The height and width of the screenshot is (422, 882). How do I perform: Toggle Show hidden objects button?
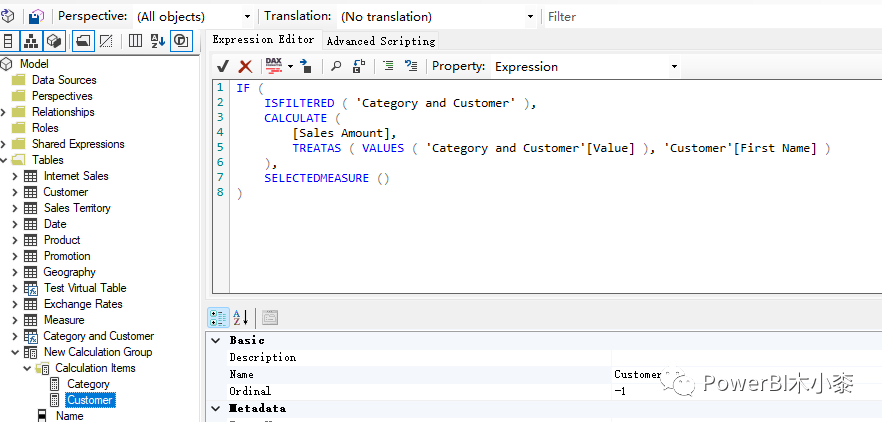106,41
